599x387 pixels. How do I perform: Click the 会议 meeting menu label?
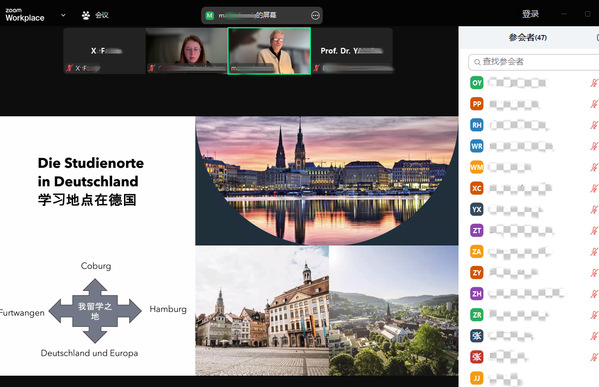tap(102, 15)
